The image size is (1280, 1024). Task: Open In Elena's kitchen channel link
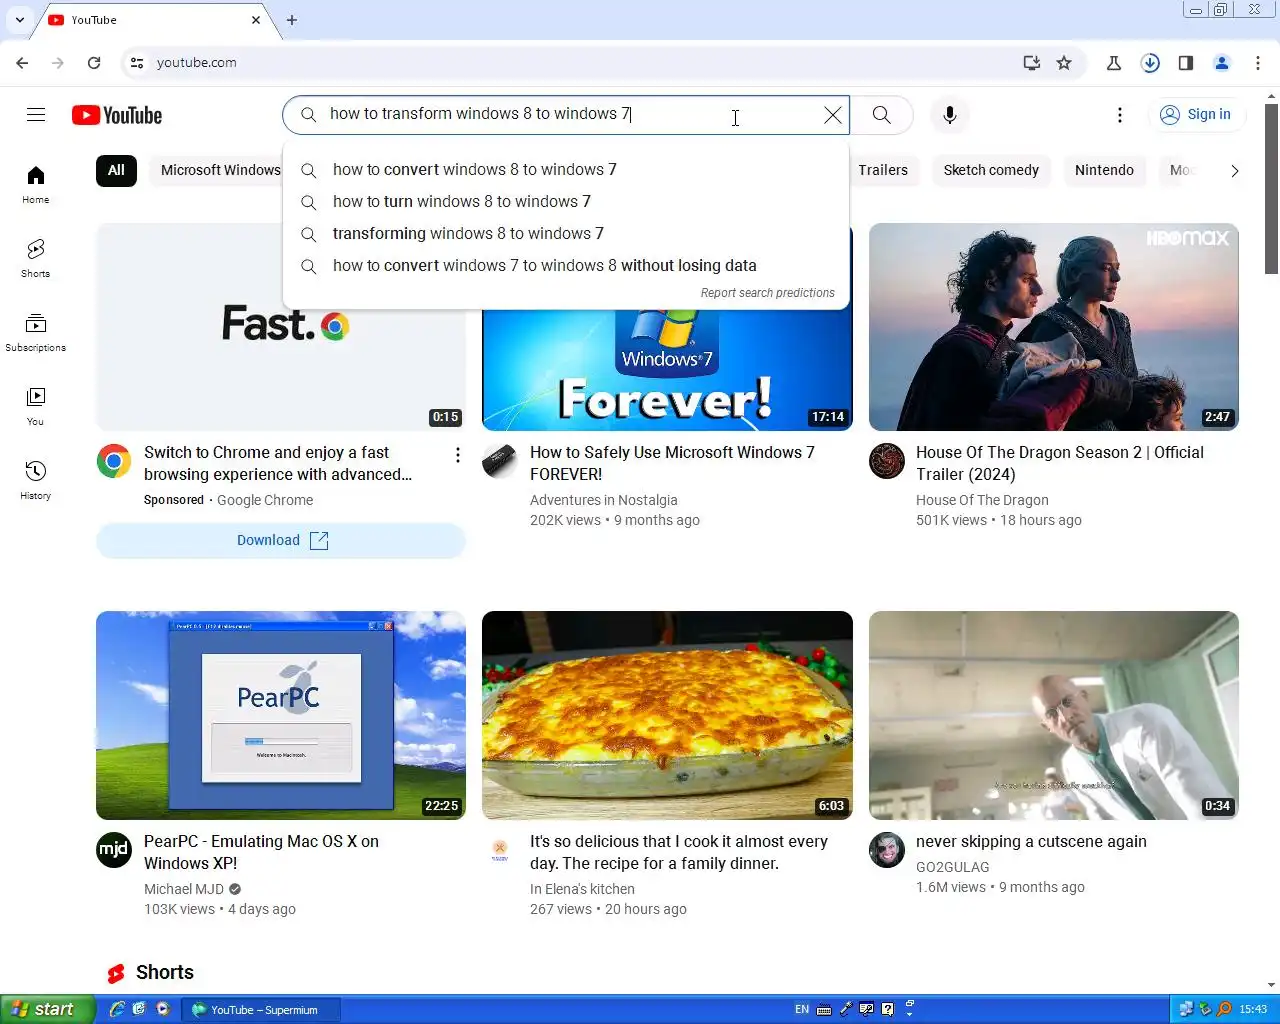(582, 889)
